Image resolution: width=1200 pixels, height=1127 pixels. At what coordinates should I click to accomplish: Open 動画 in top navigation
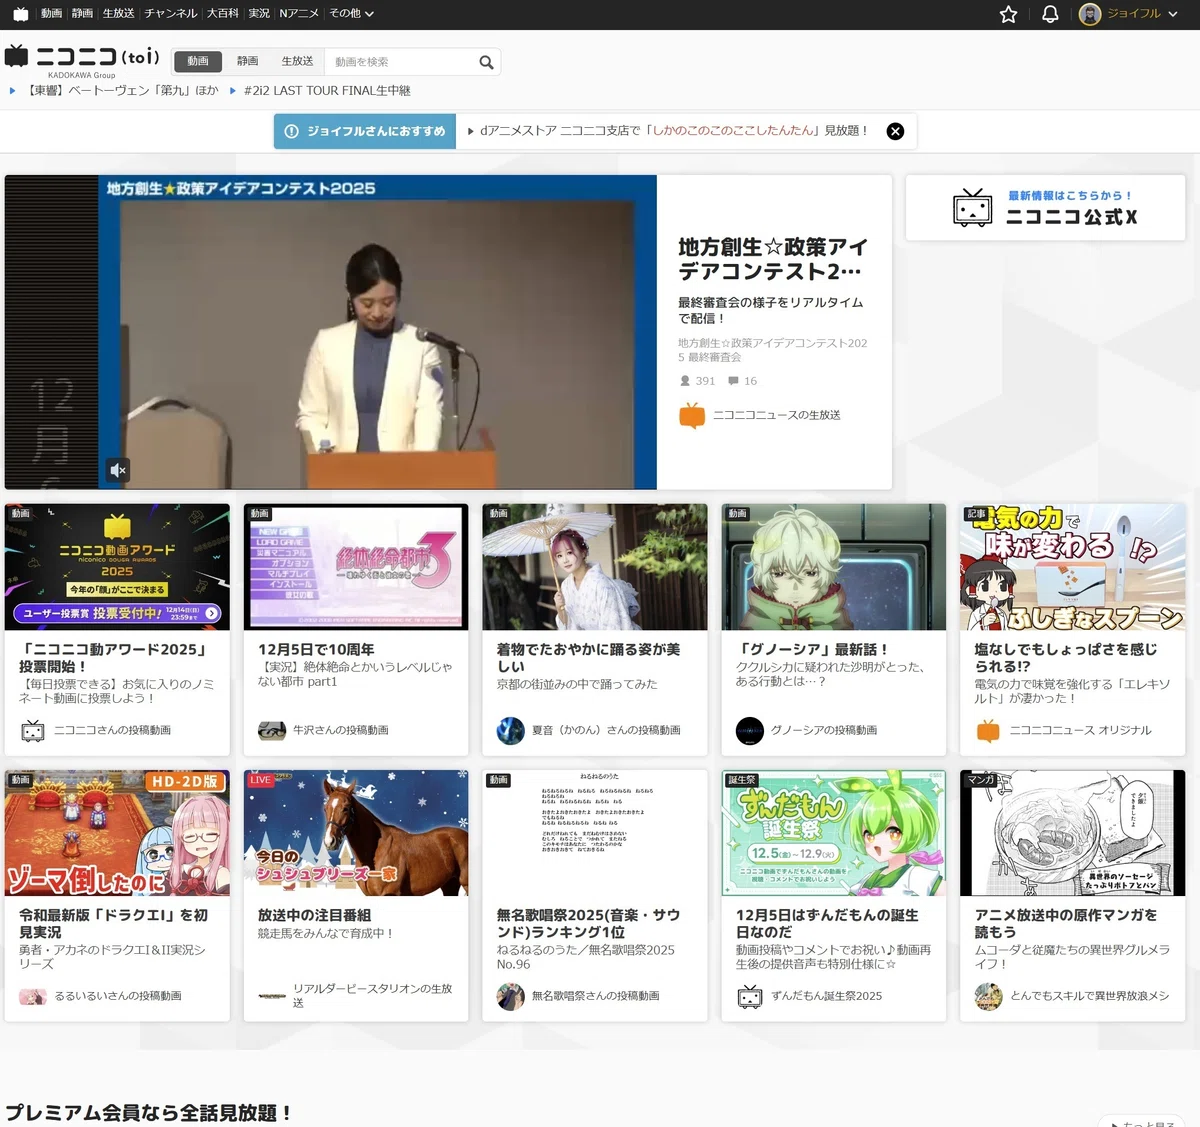click(x=51, y=14)
